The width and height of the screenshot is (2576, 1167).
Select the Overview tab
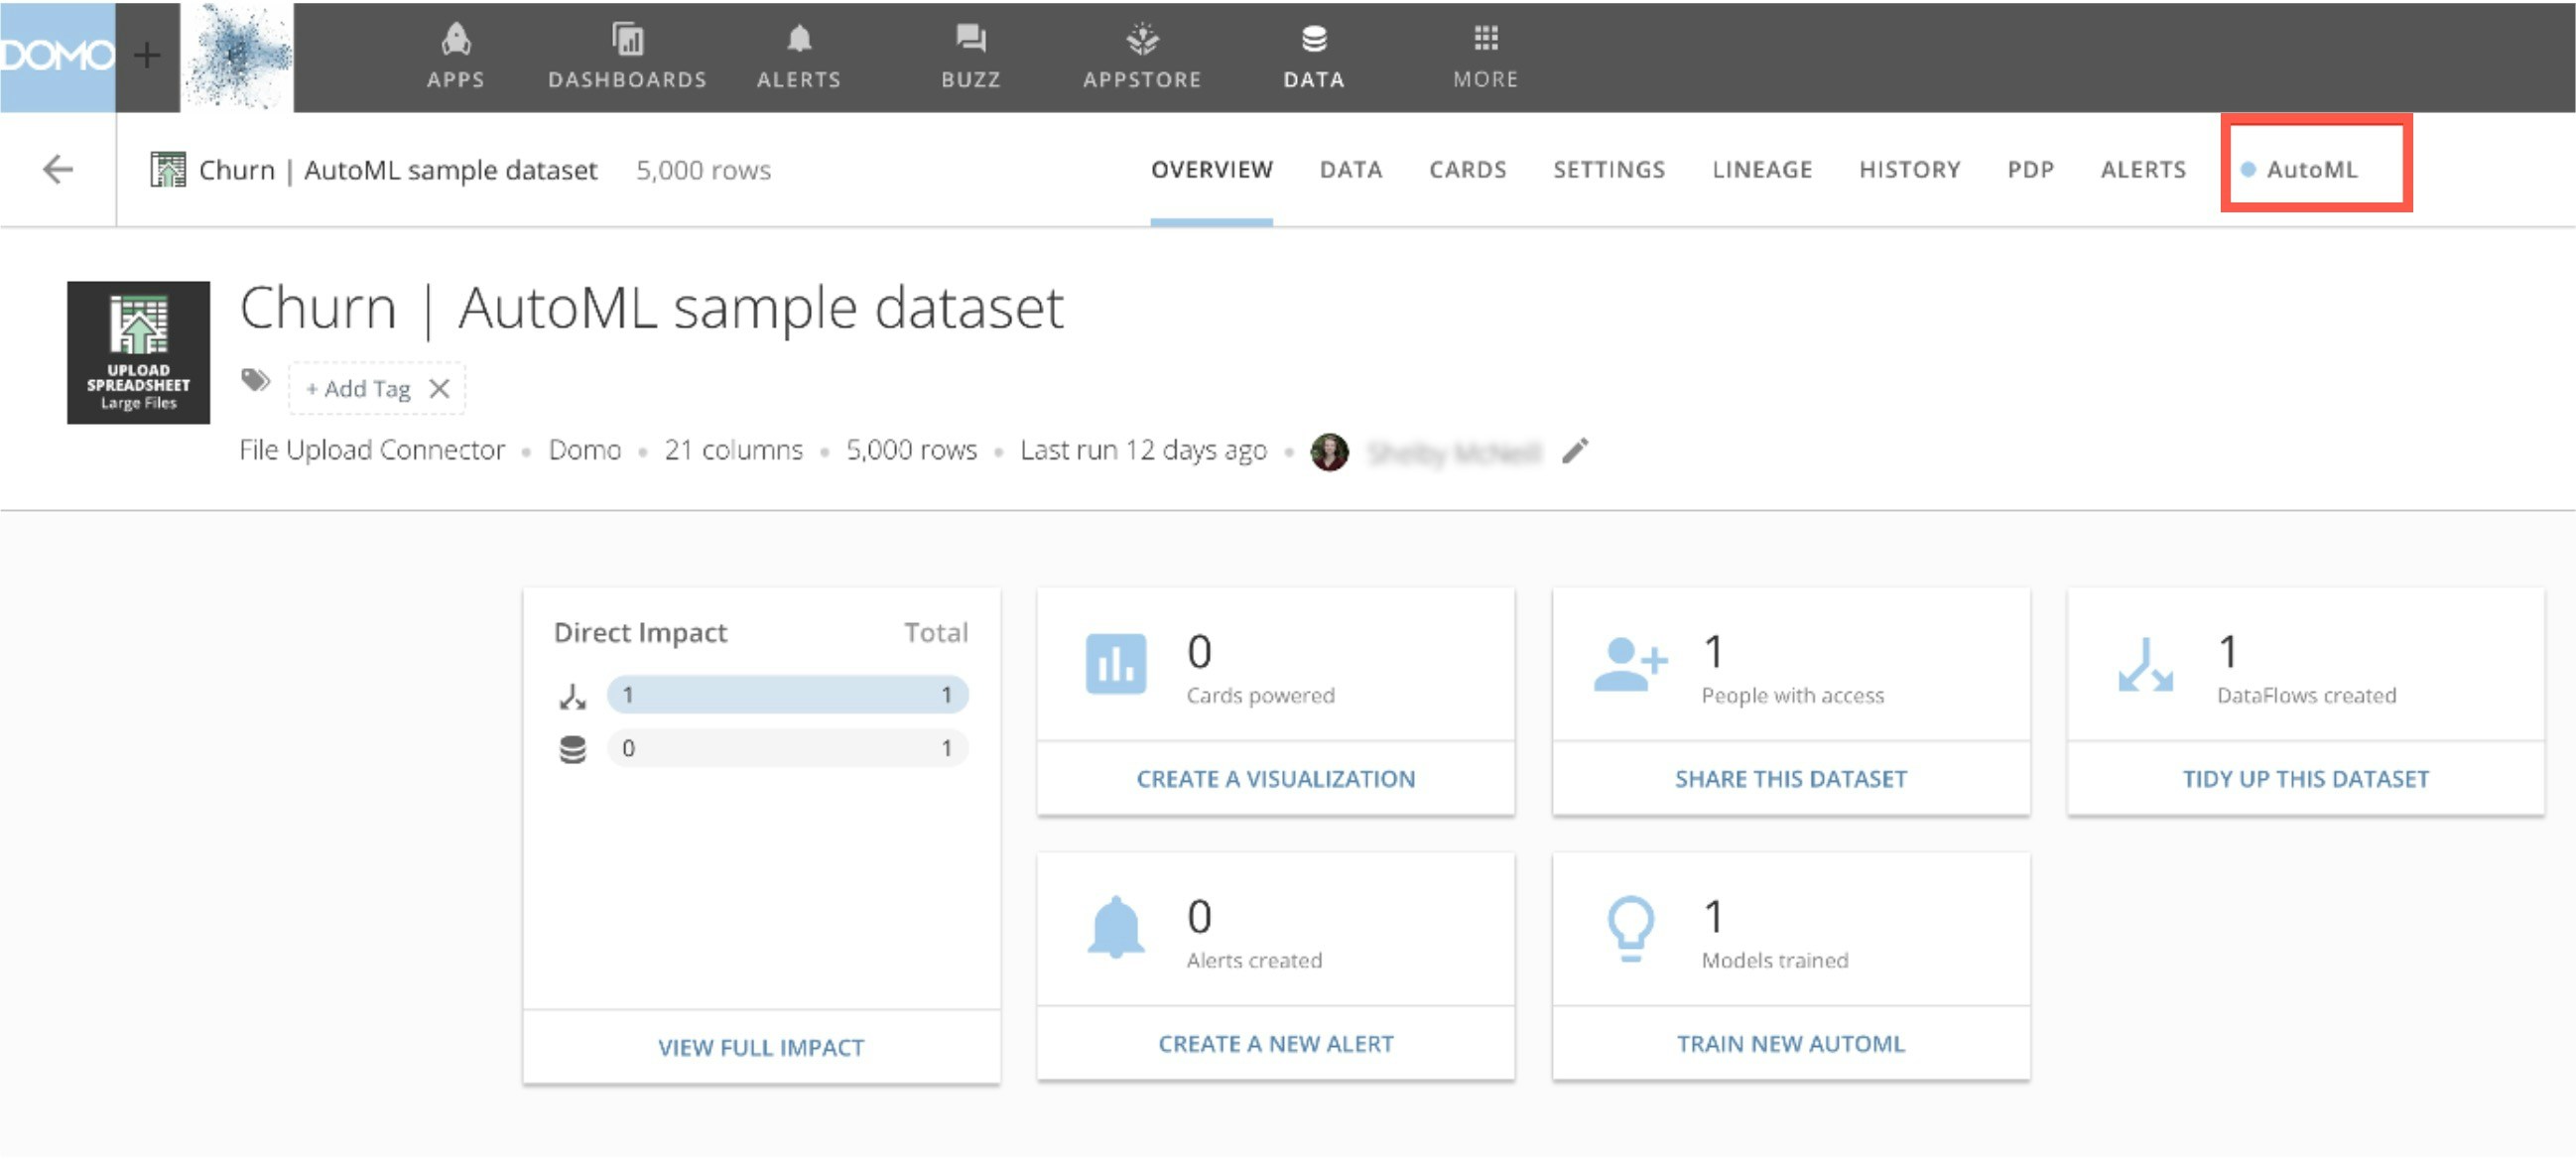[x=1212, y=169]
